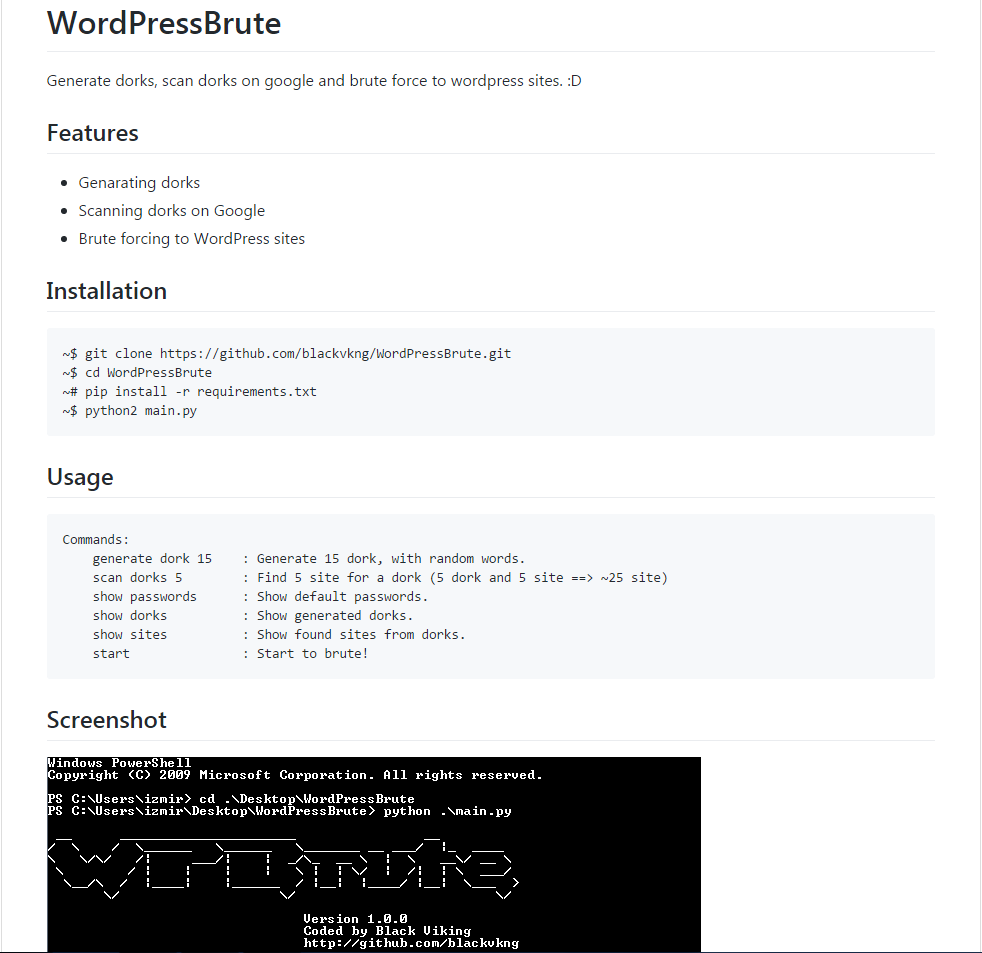This screenshot has width=982, height=953.
Task: Click 'Show found sites from dorks.' description
Action: point(361,634)
